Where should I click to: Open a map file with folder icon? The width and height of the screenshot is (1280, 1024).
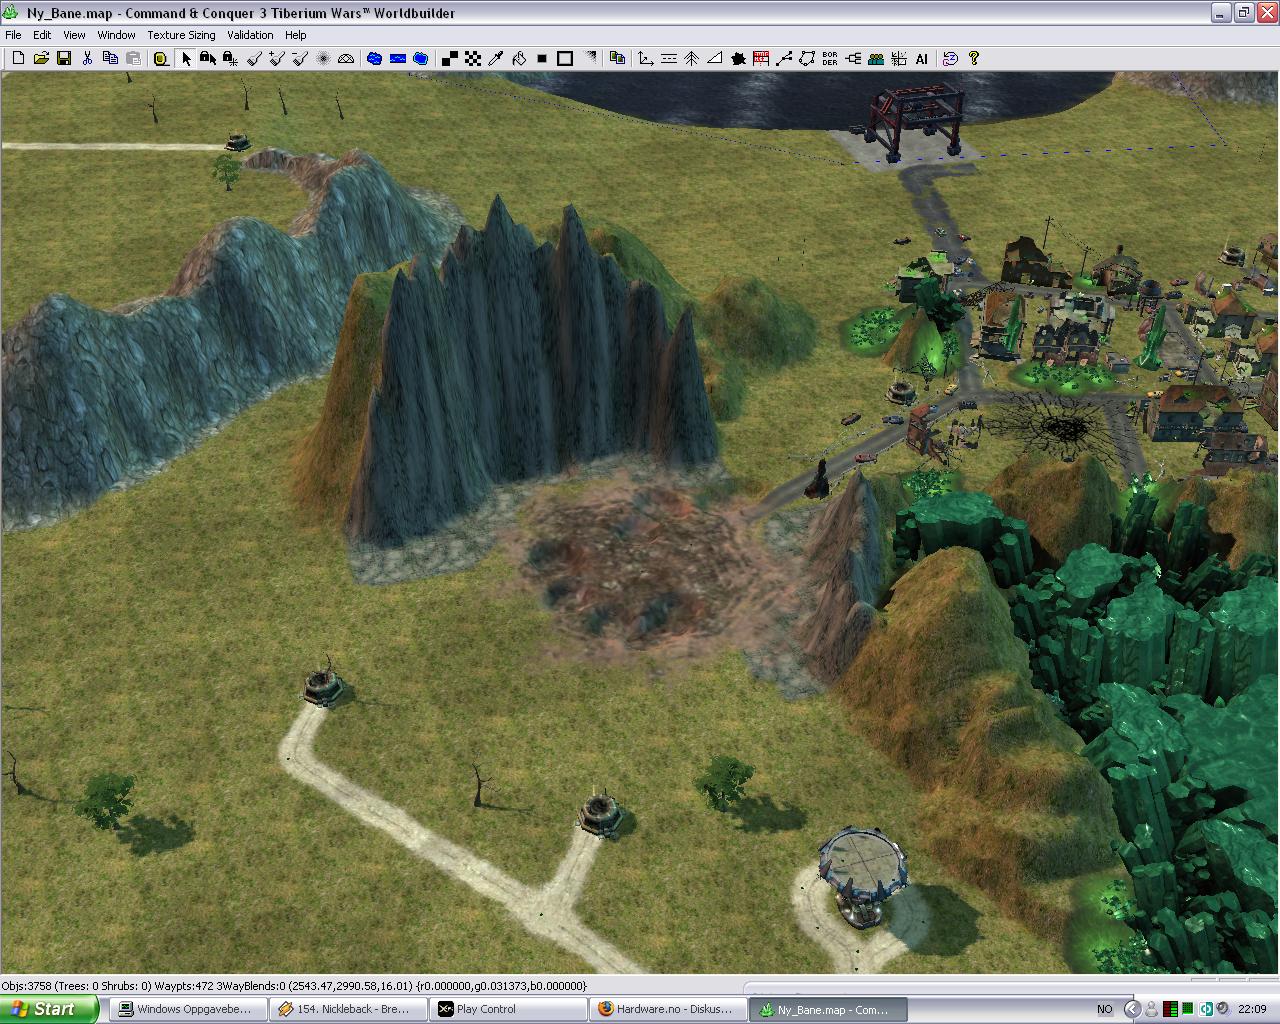(41, 59)
